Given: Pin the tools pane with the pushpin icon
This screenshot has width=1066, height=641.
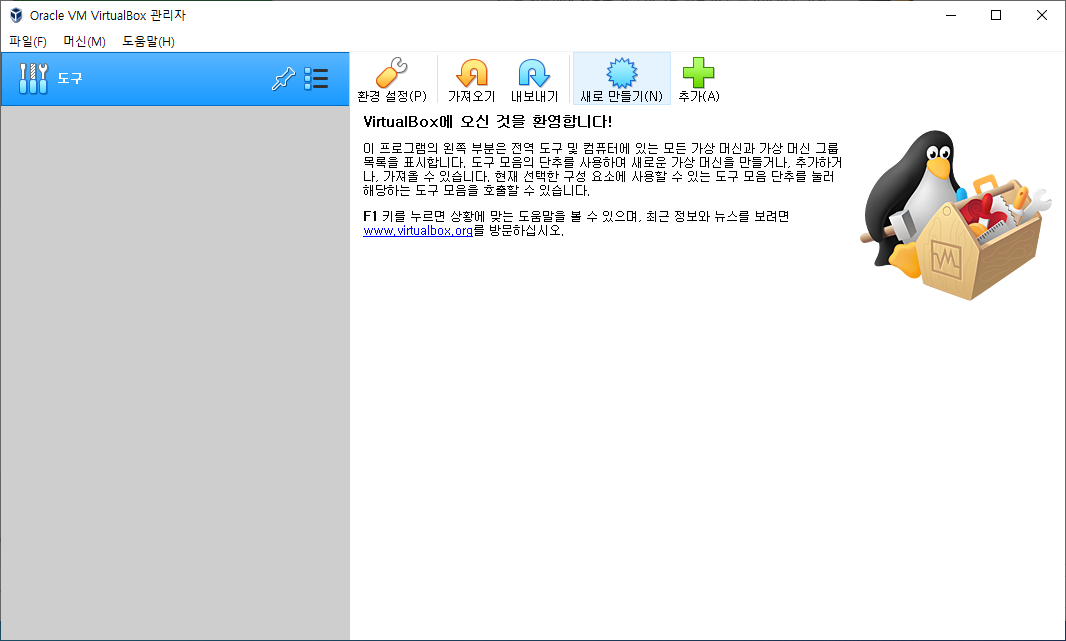Looking at the screenshot, I should tap(283, 79).
